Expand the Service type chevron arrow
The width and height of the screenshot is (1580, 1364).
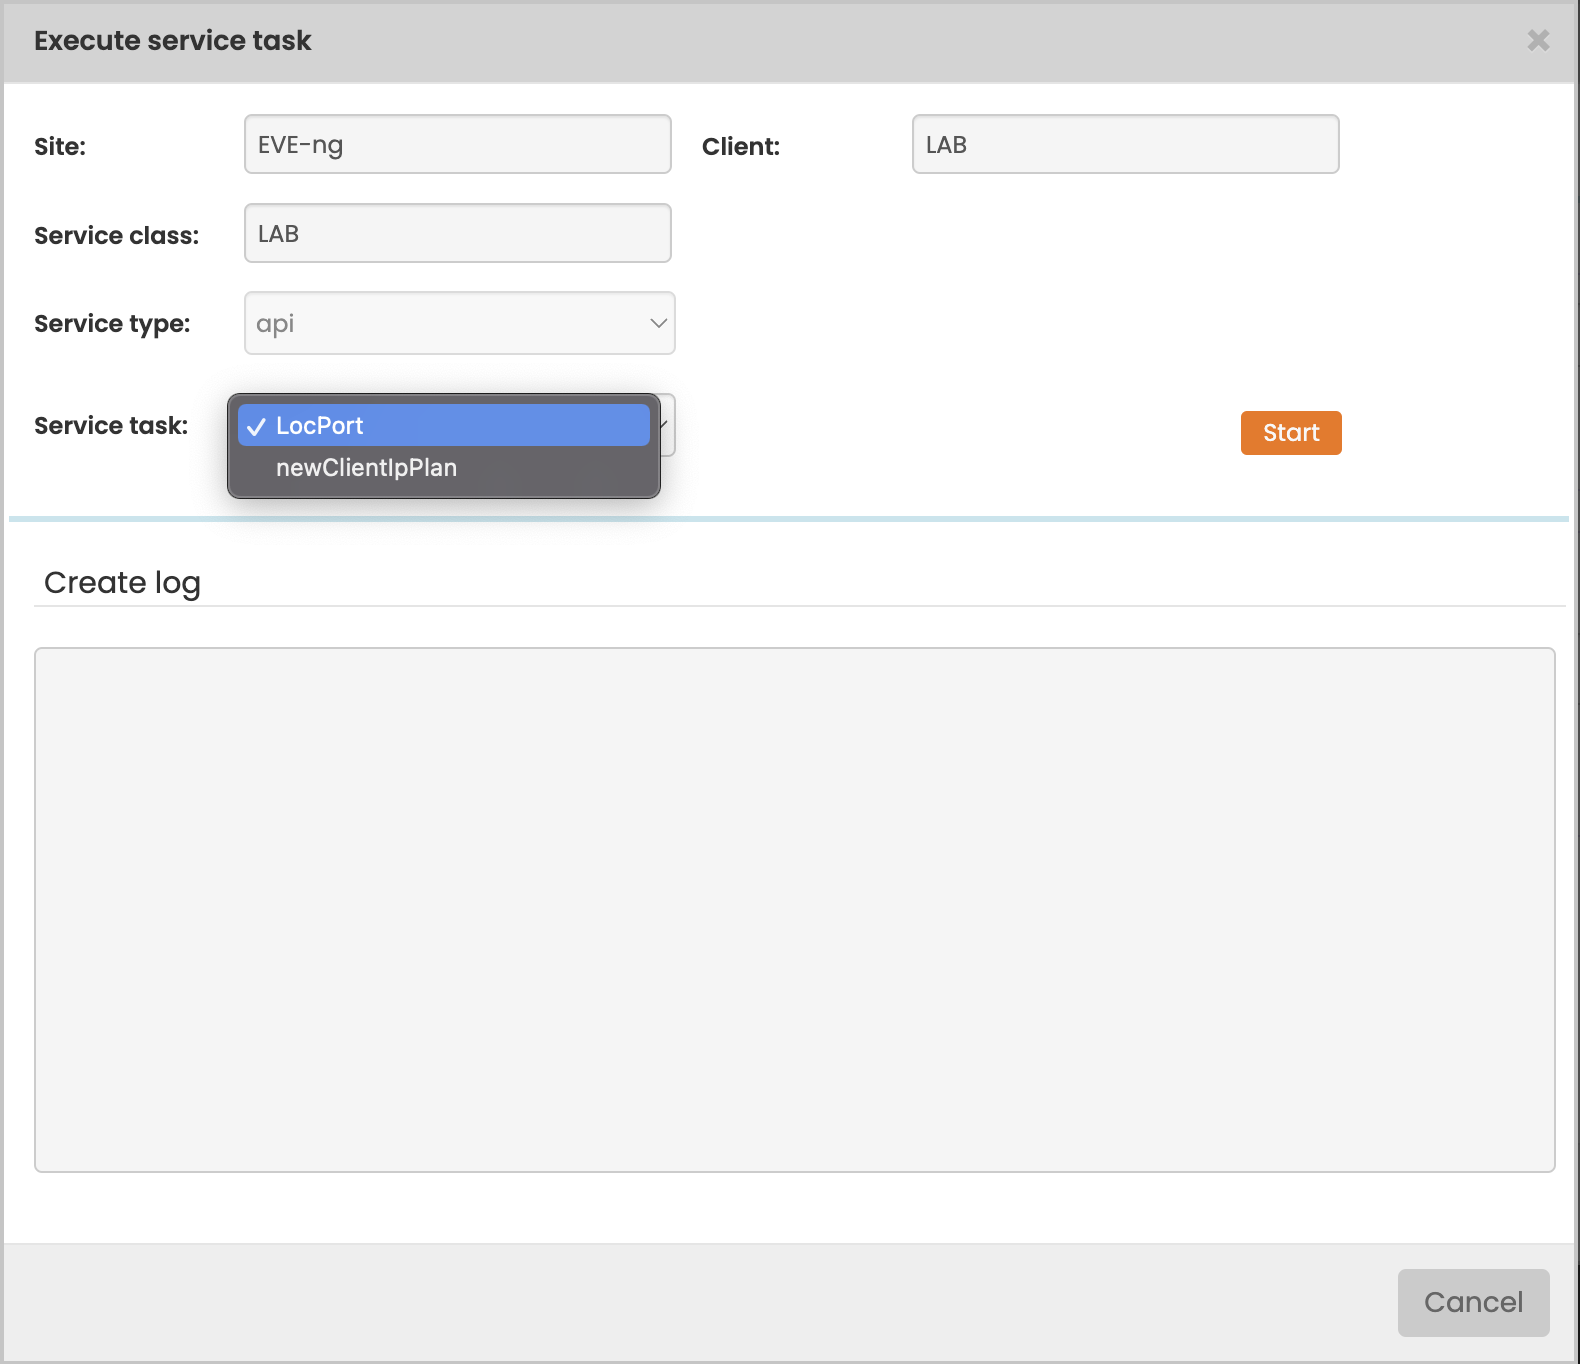[658, 323]
